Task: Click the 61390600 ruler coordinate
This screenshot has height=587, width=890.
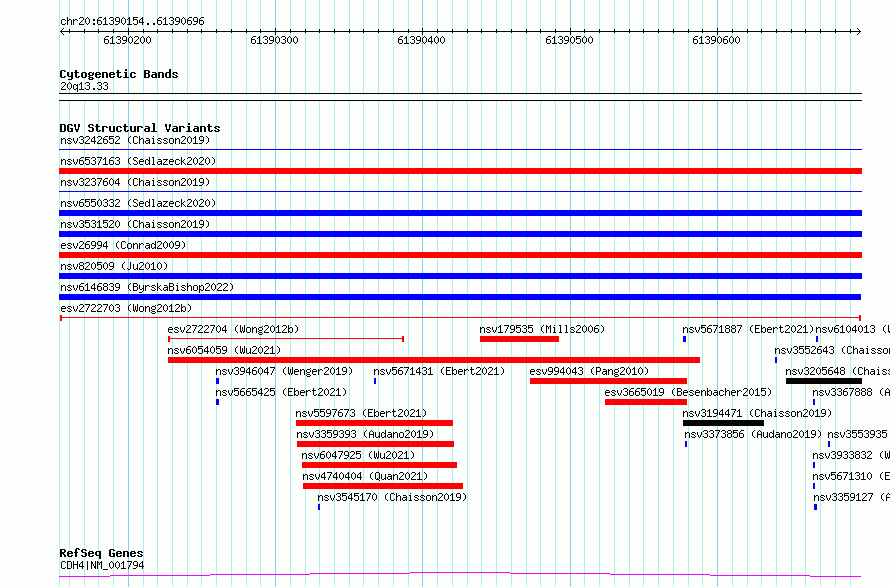Action: [716, 40]
